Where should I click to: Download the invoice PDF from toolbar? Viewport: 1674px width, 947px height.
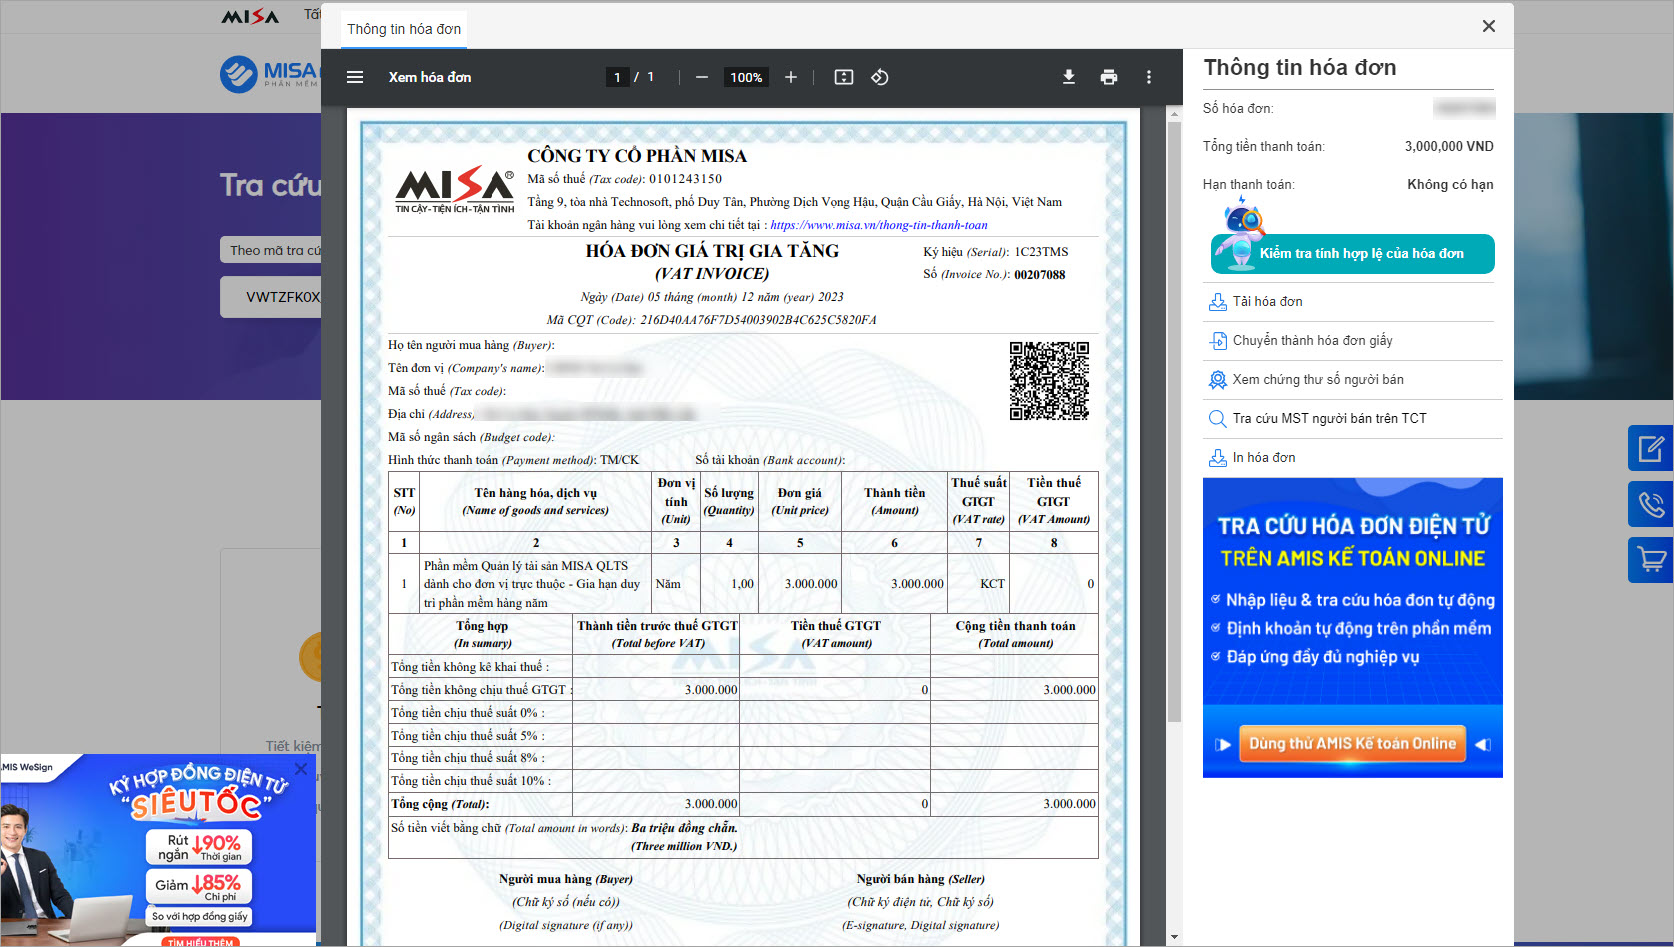coord(1069,77)
